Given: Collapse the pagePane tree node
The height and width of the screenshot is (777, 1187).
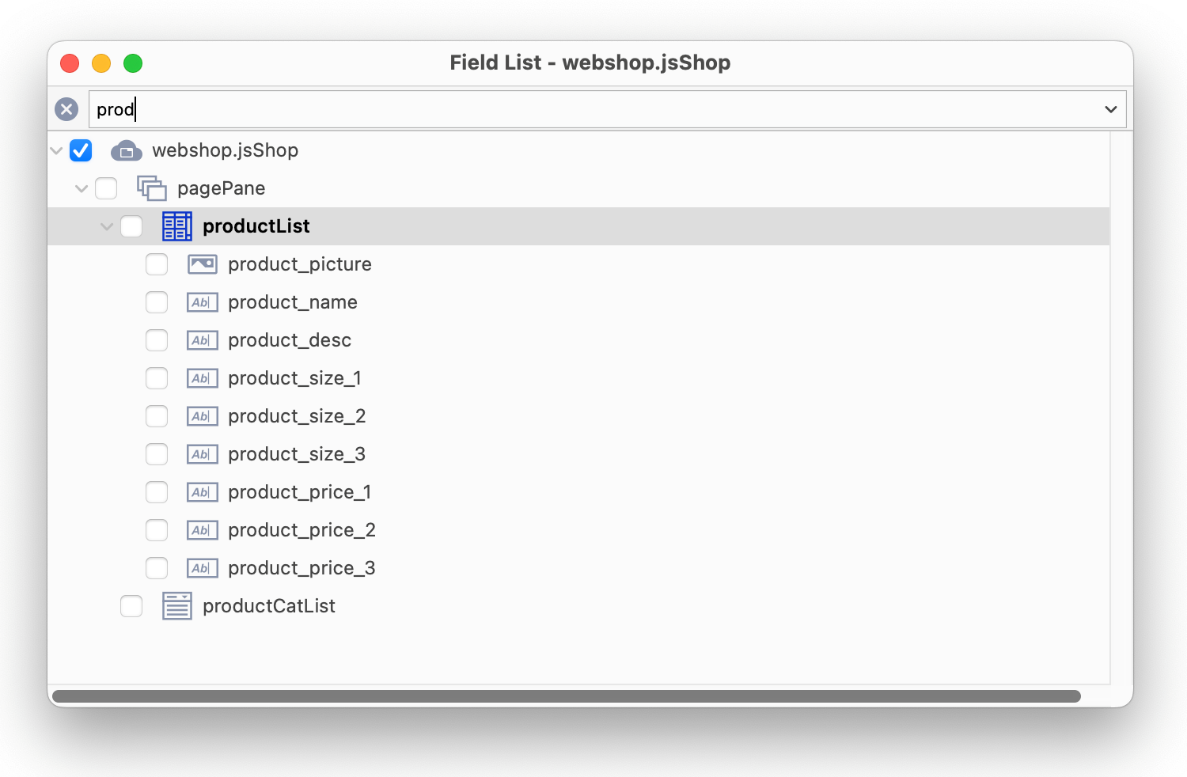Looking at the screenshot, I should 81,189.
